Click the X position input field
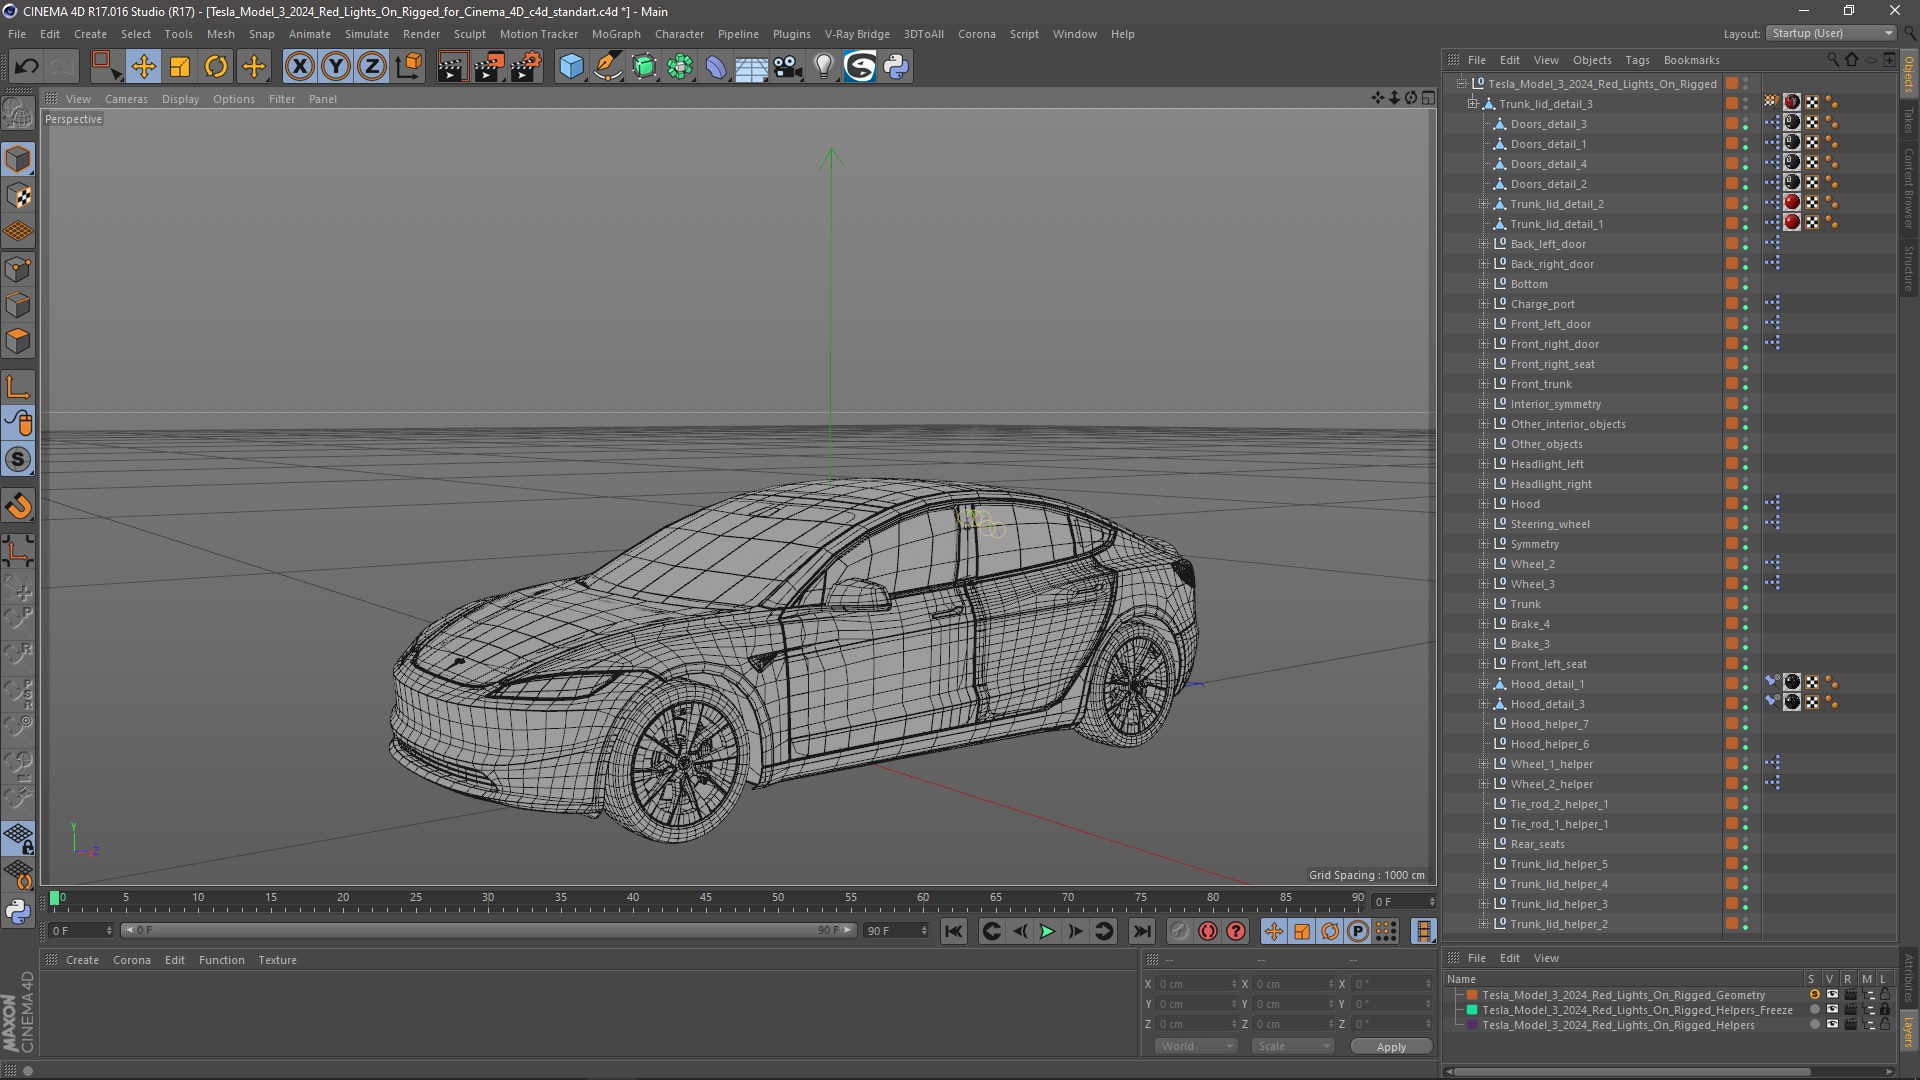1920x1080 pixels. coord(1196,984)
